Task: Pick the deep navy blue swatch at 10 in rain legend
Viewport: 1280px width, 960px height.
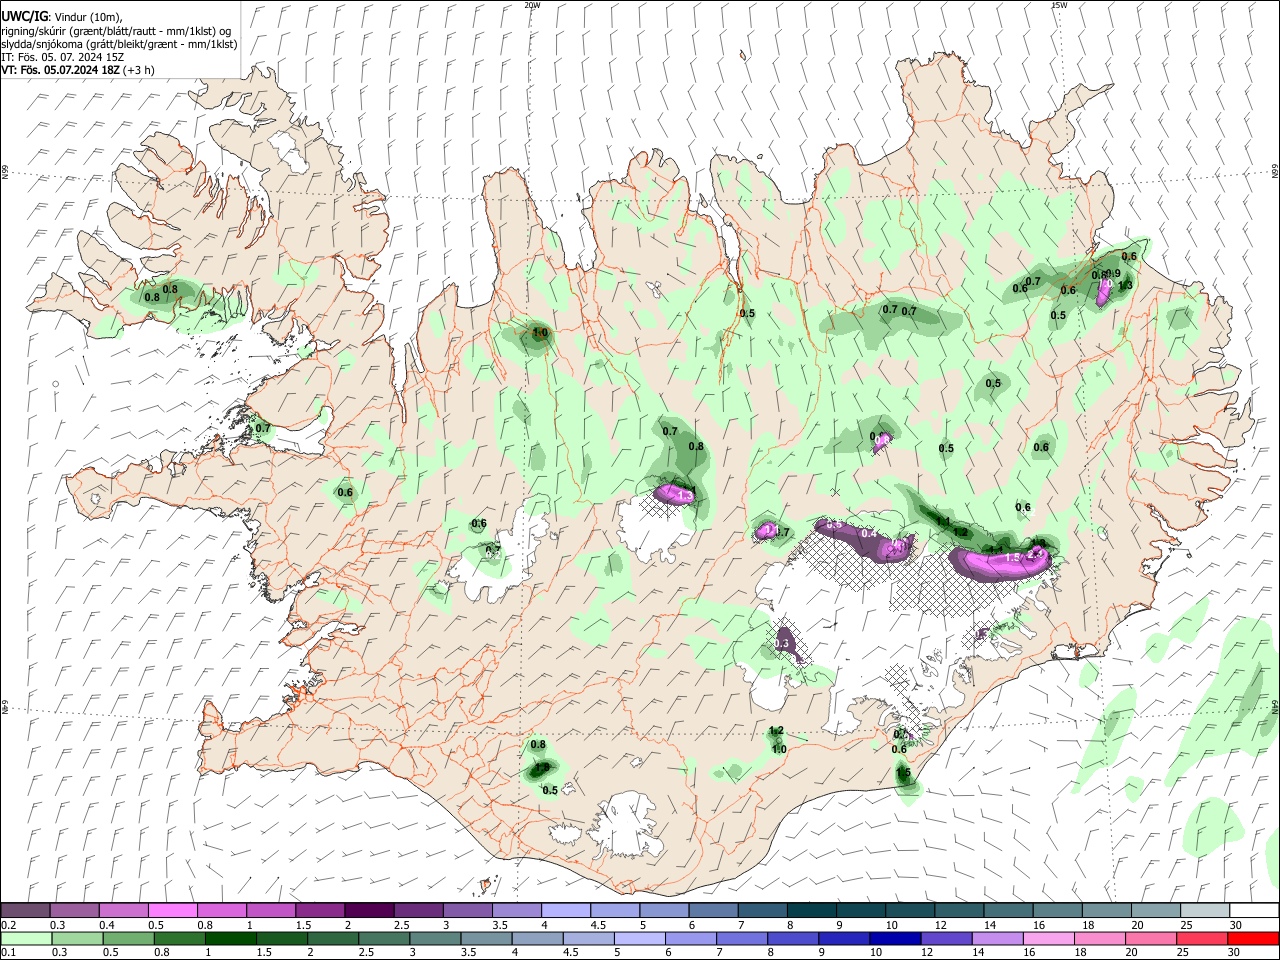Action: pos(895,939)
